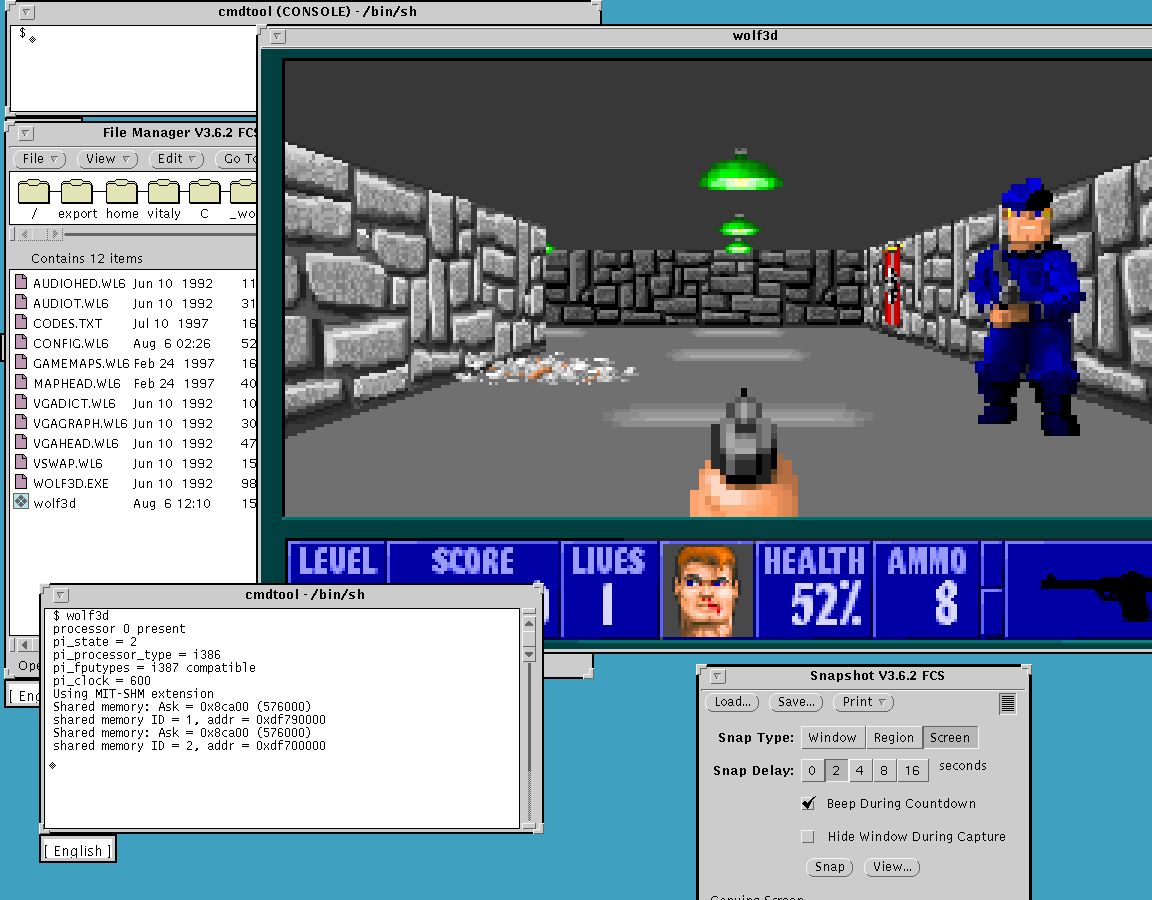Set Snap Type to Region
This screenshot has width=1152, height=900.
click(893, 738)
